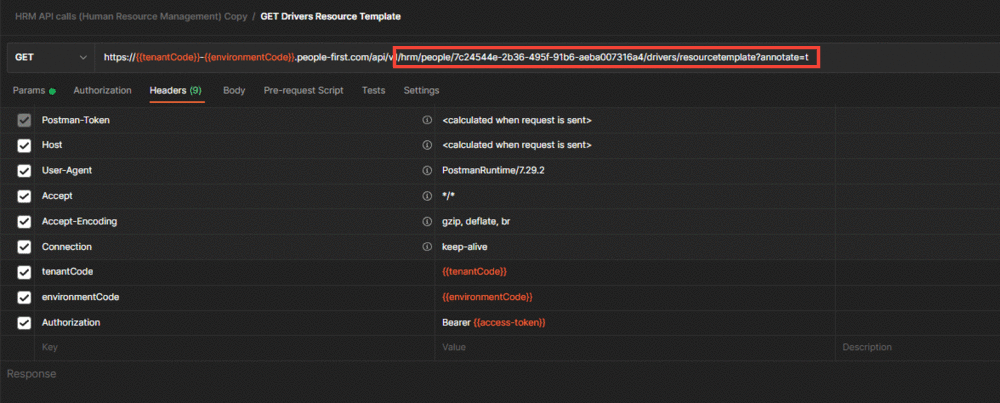Click the {{tenantCode}} header value
Viewport: 1000px width, 403px height.
tap(474, 272)
